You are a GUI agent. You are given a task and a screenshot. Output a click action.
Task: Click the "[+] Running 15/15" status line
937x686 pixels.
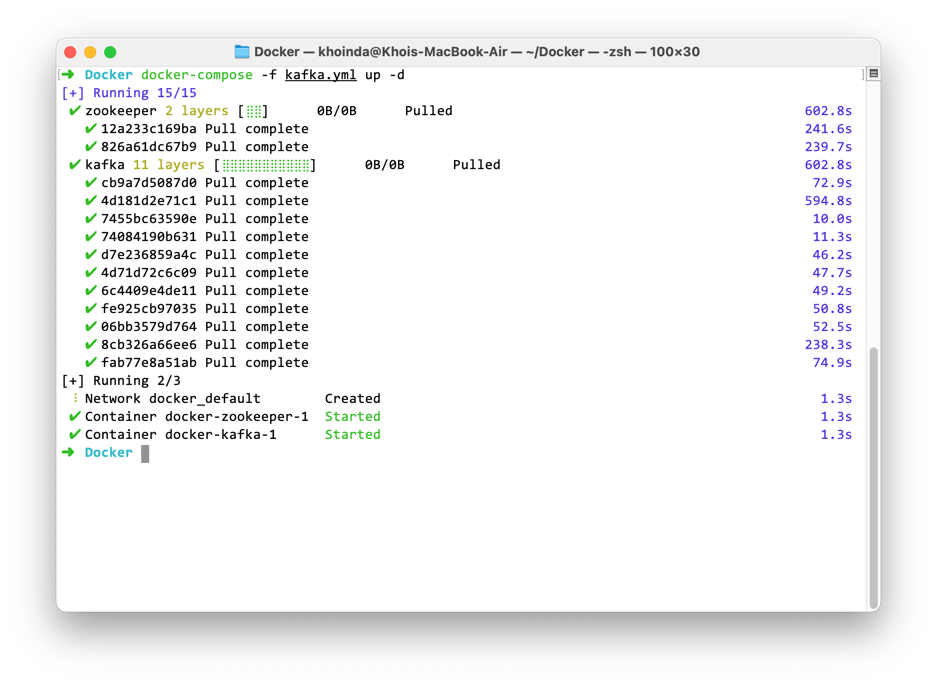click(x=129, y=93)
